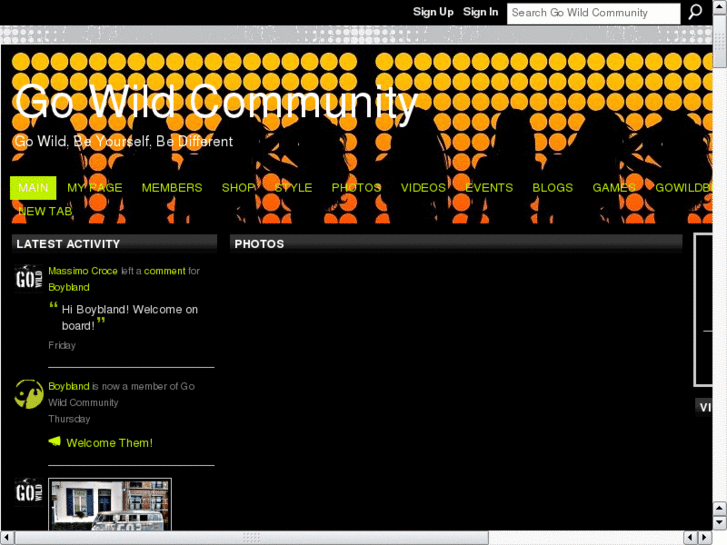Focus the Search Go Wild Community field
Viewport: 727px width, 545px height.
[x=593, y=13]
